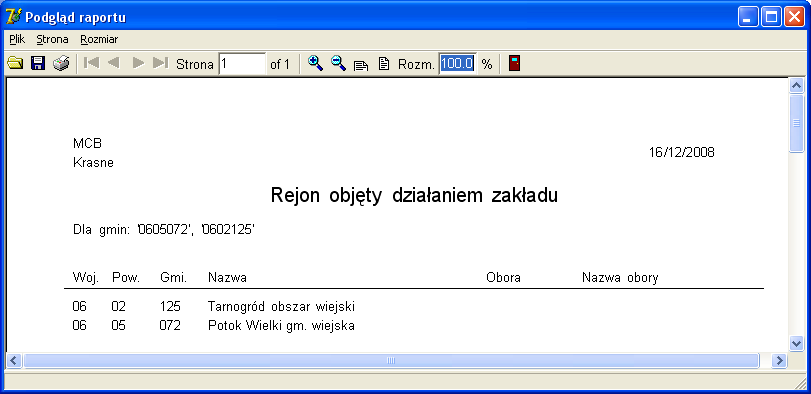Click the Rozm. zoom percentage field

click(x=457, y=64)
